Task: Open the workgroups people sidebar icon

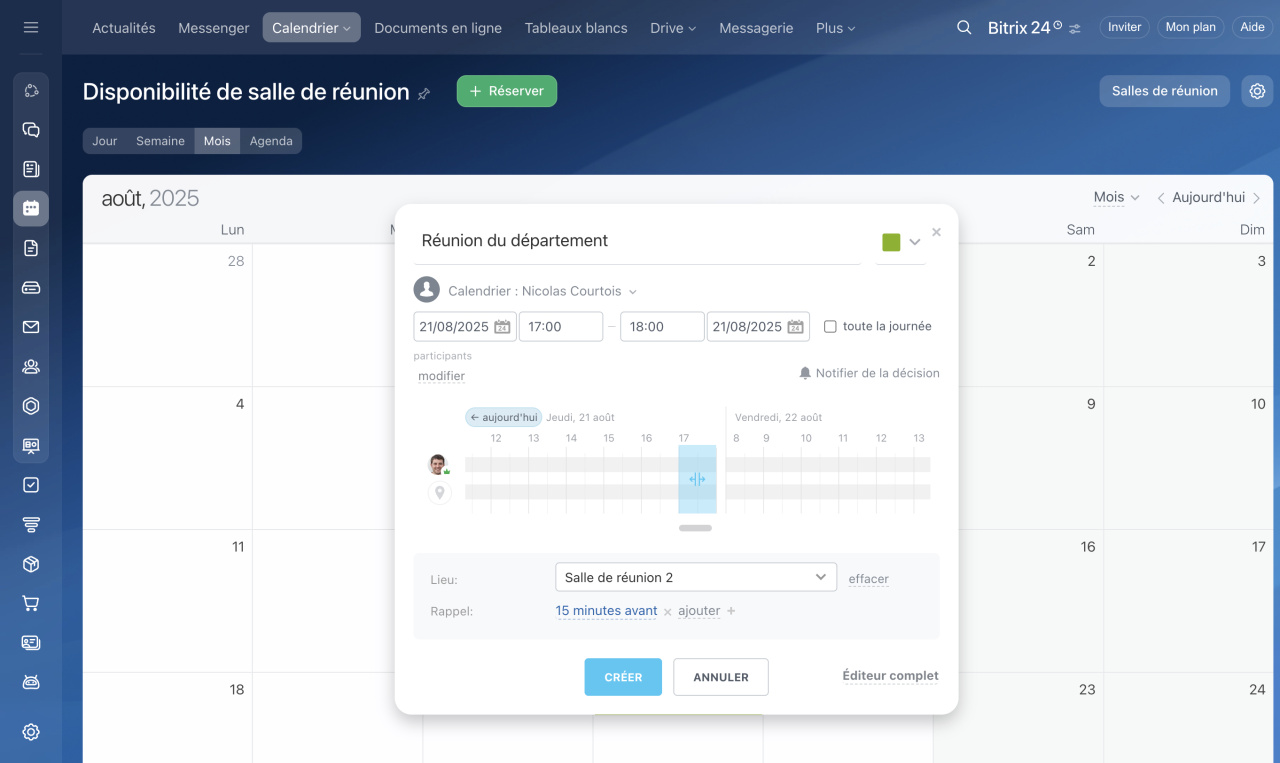Action: tap(31, 366)
